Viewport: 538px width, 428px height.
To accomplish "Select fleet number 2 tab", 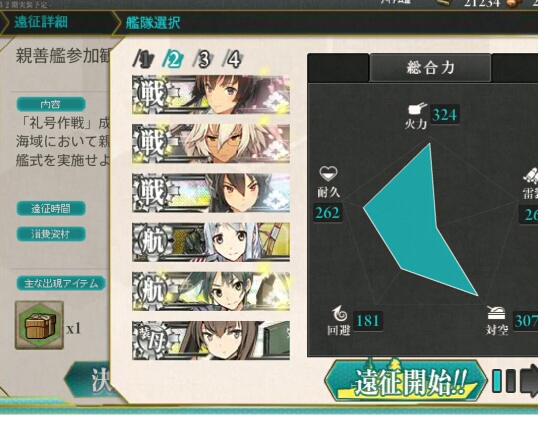I will 173,59.
